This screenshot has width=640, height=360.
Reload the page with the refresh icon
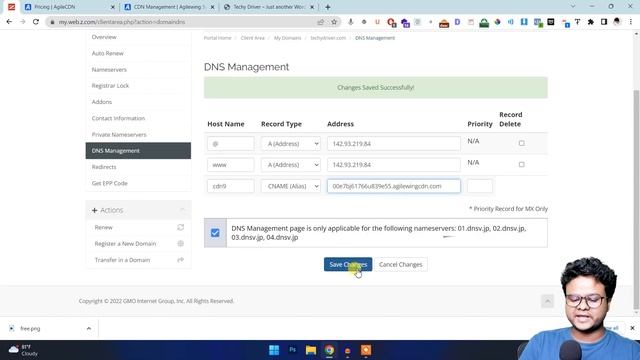pos(36,22)
